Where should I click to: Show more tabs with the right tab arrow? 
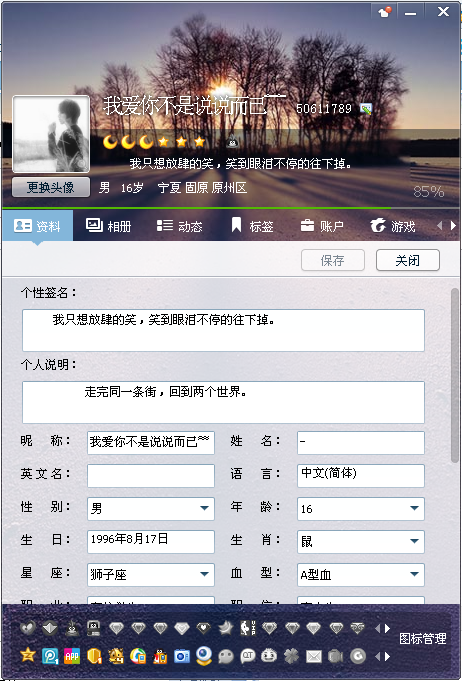click(x=453, y=225)
